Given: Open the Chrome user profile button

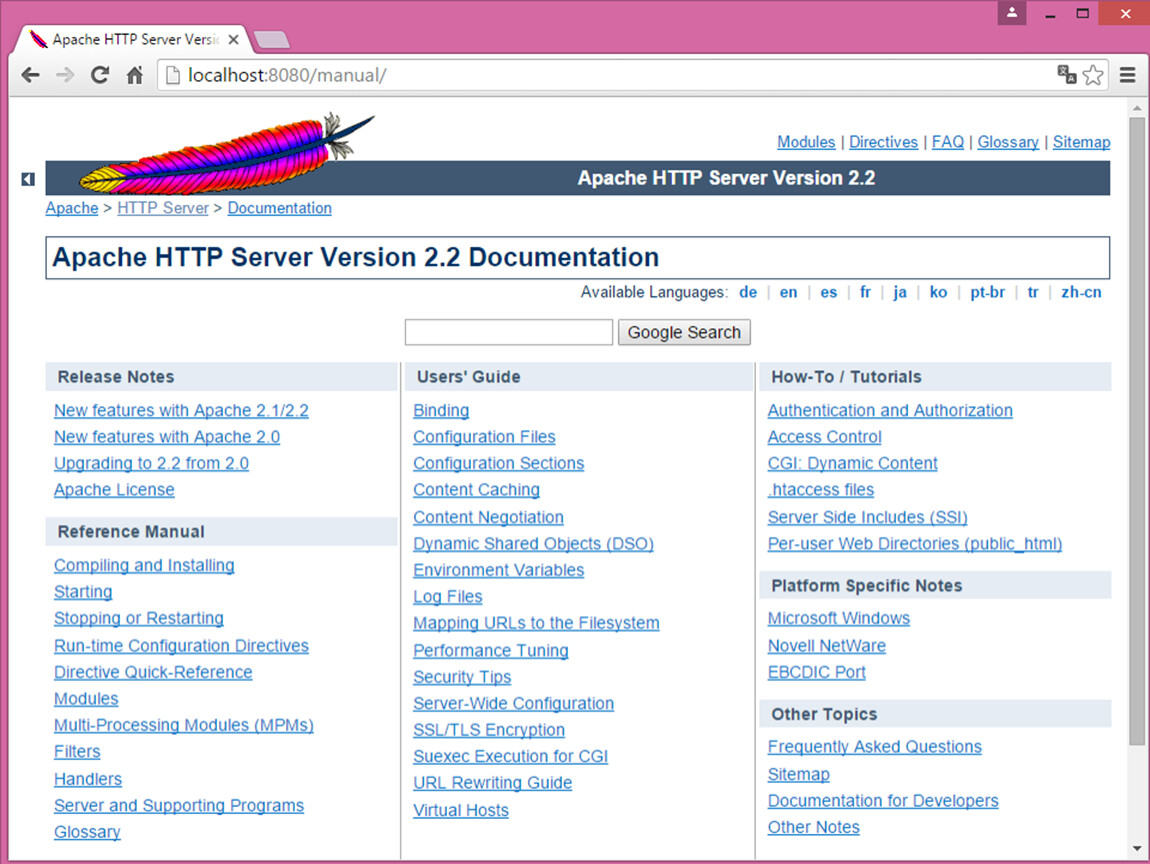Looking at the screenshot, I should point(1012,13).
